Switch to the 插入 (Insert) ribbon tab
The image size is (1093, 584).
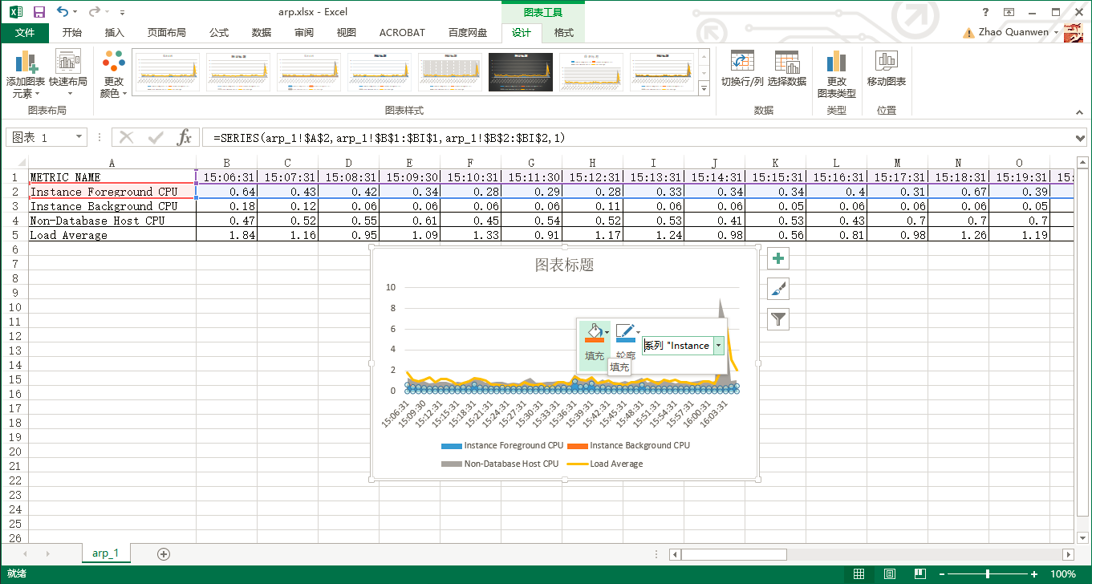click(x=114, y=33)
